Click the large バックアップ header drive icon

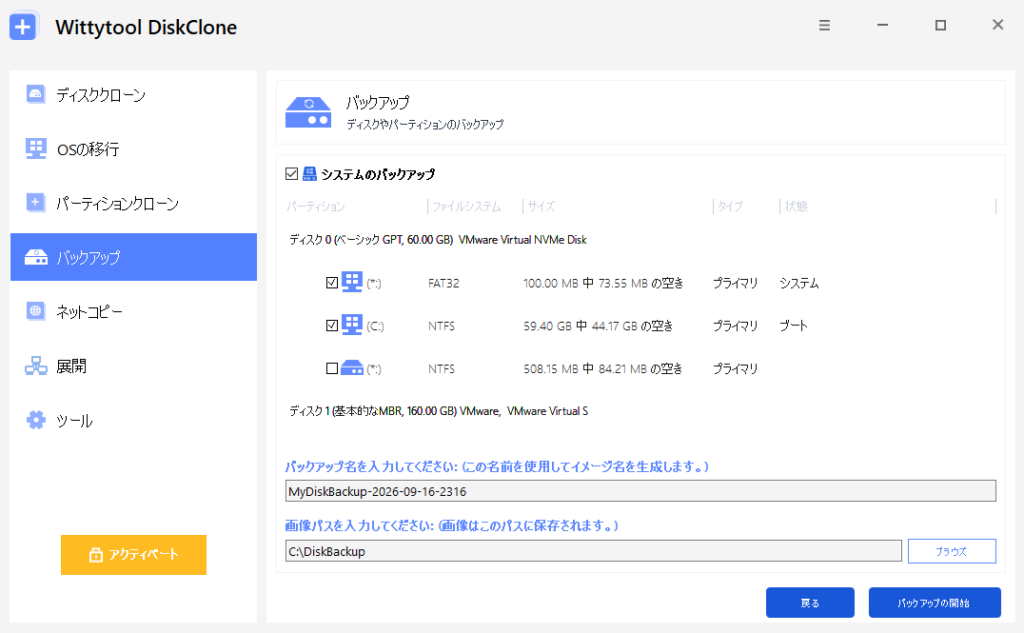coord(308,112)
